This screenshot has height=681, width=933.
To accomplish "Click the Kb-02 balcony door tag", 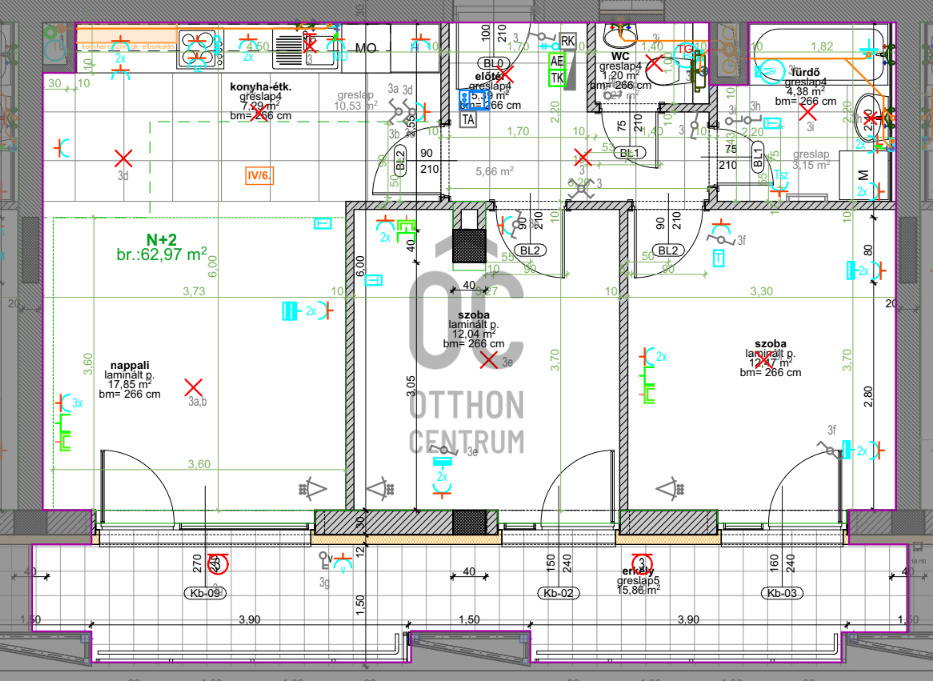I will [558, 594].
